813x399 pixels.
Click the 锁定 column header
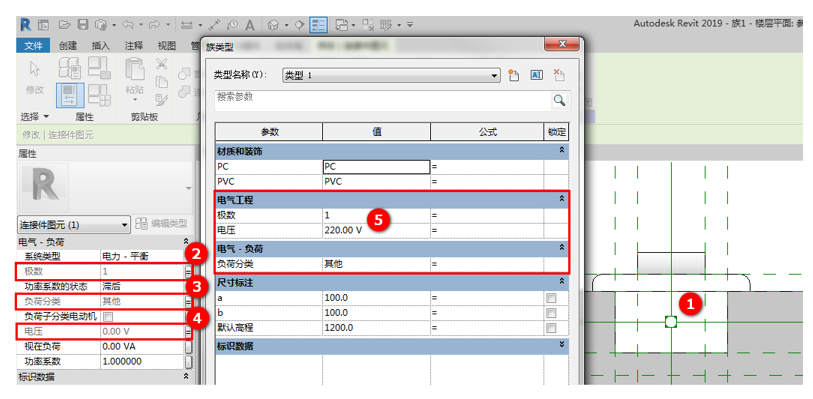click(556, 132)
